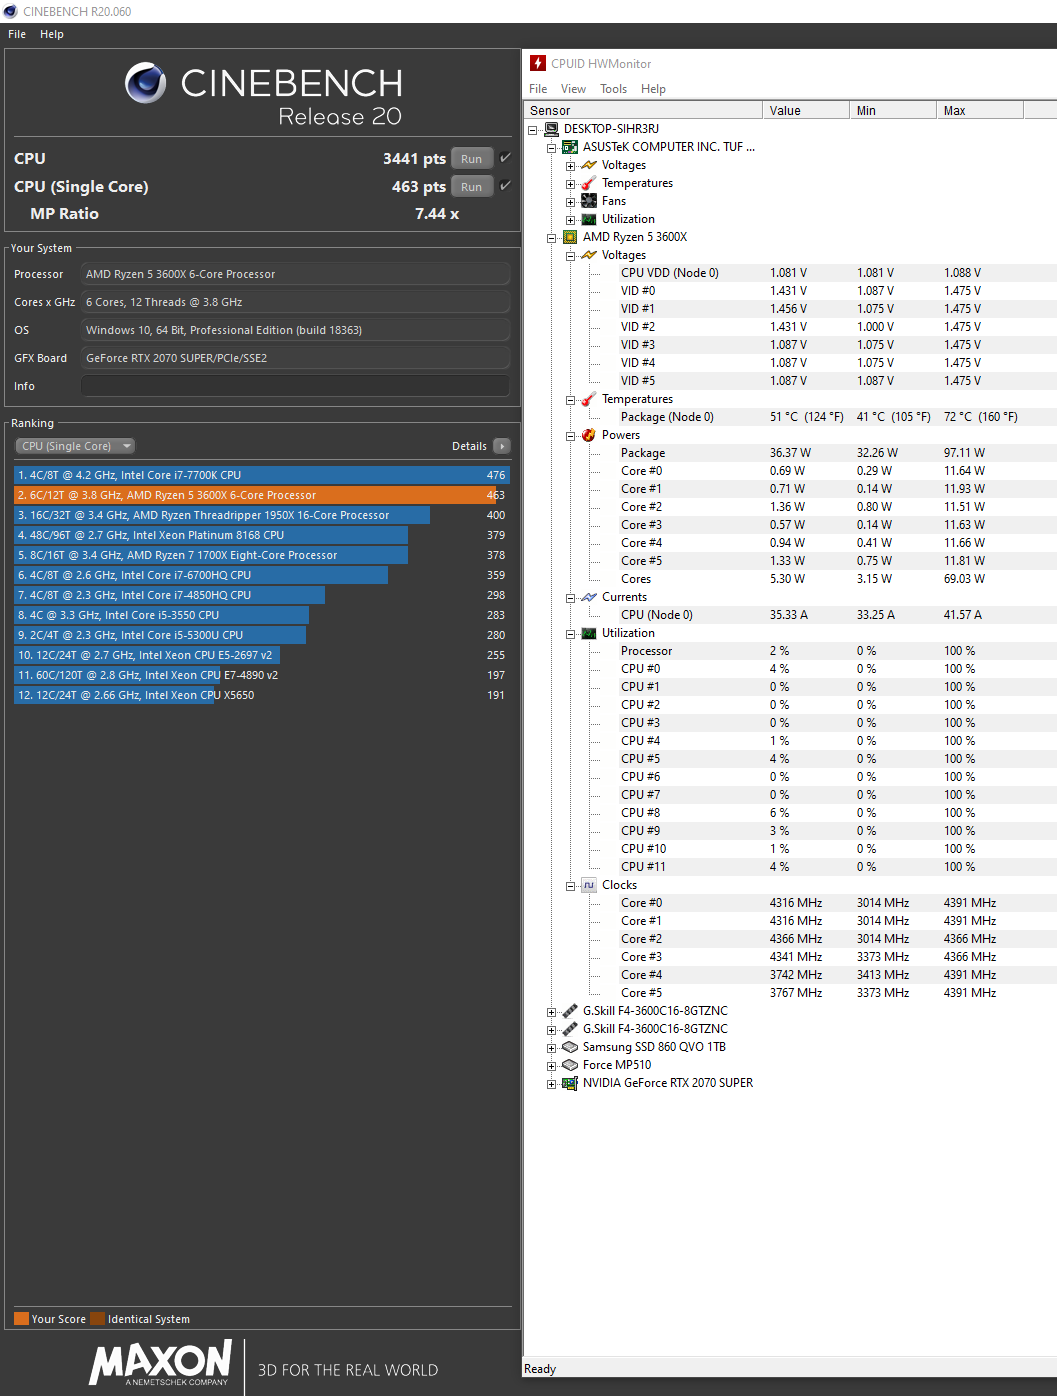The image size is (1057, 1396).
Task: Expand the Force MP510 tree node
Action: point(551,1066)
